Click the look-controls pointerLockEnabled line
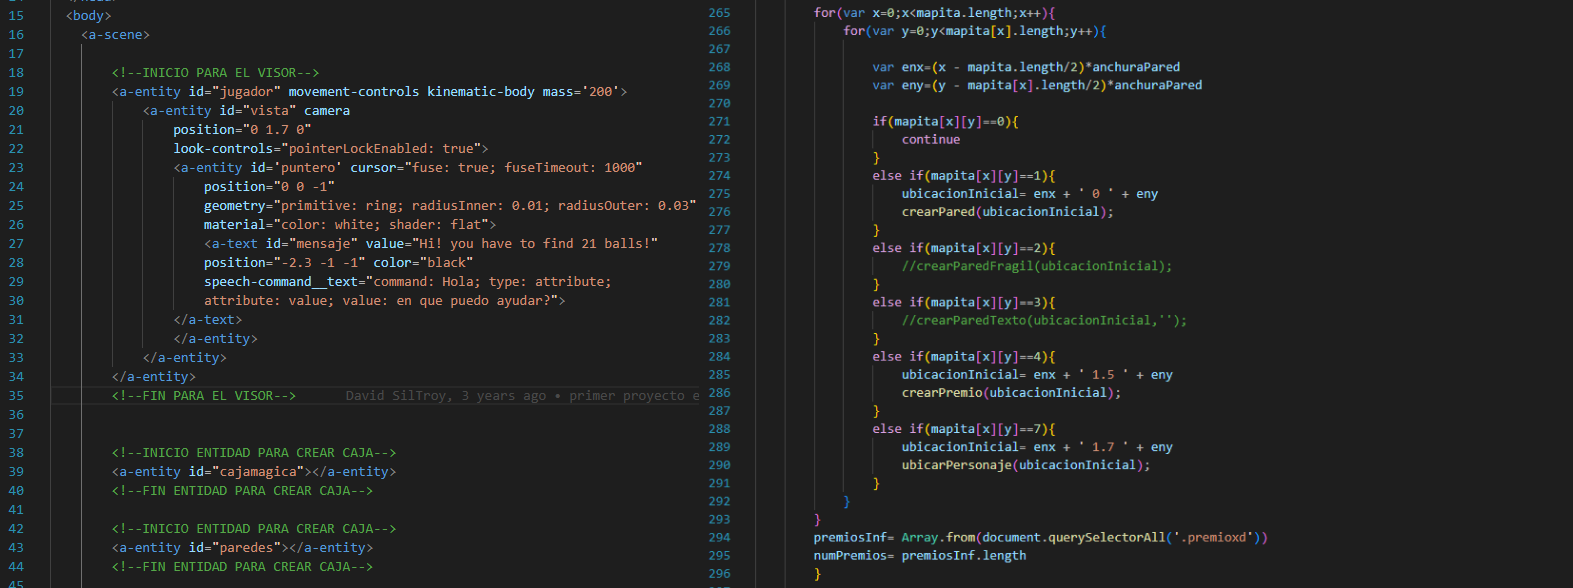The height and width of the screenshot is (588, 1573). coord(331,149)
